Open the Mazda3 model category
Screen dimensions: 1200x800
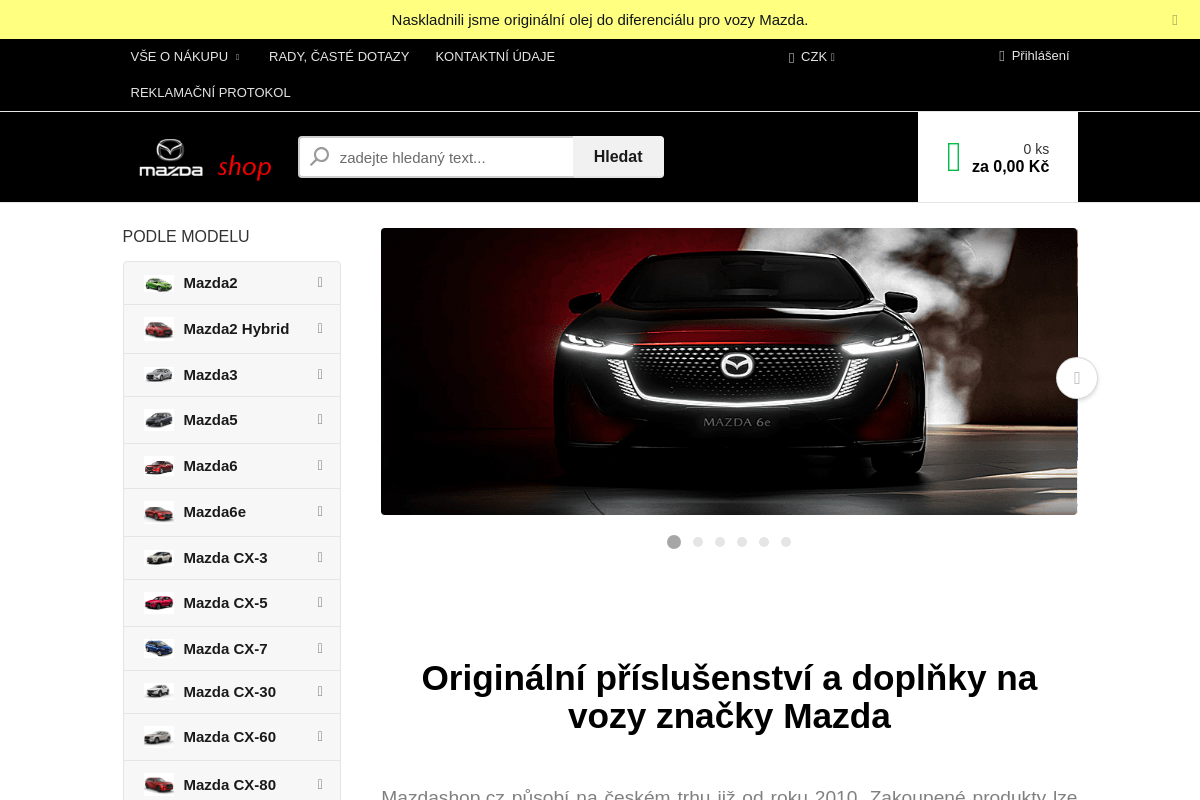(x=232, y=375)
